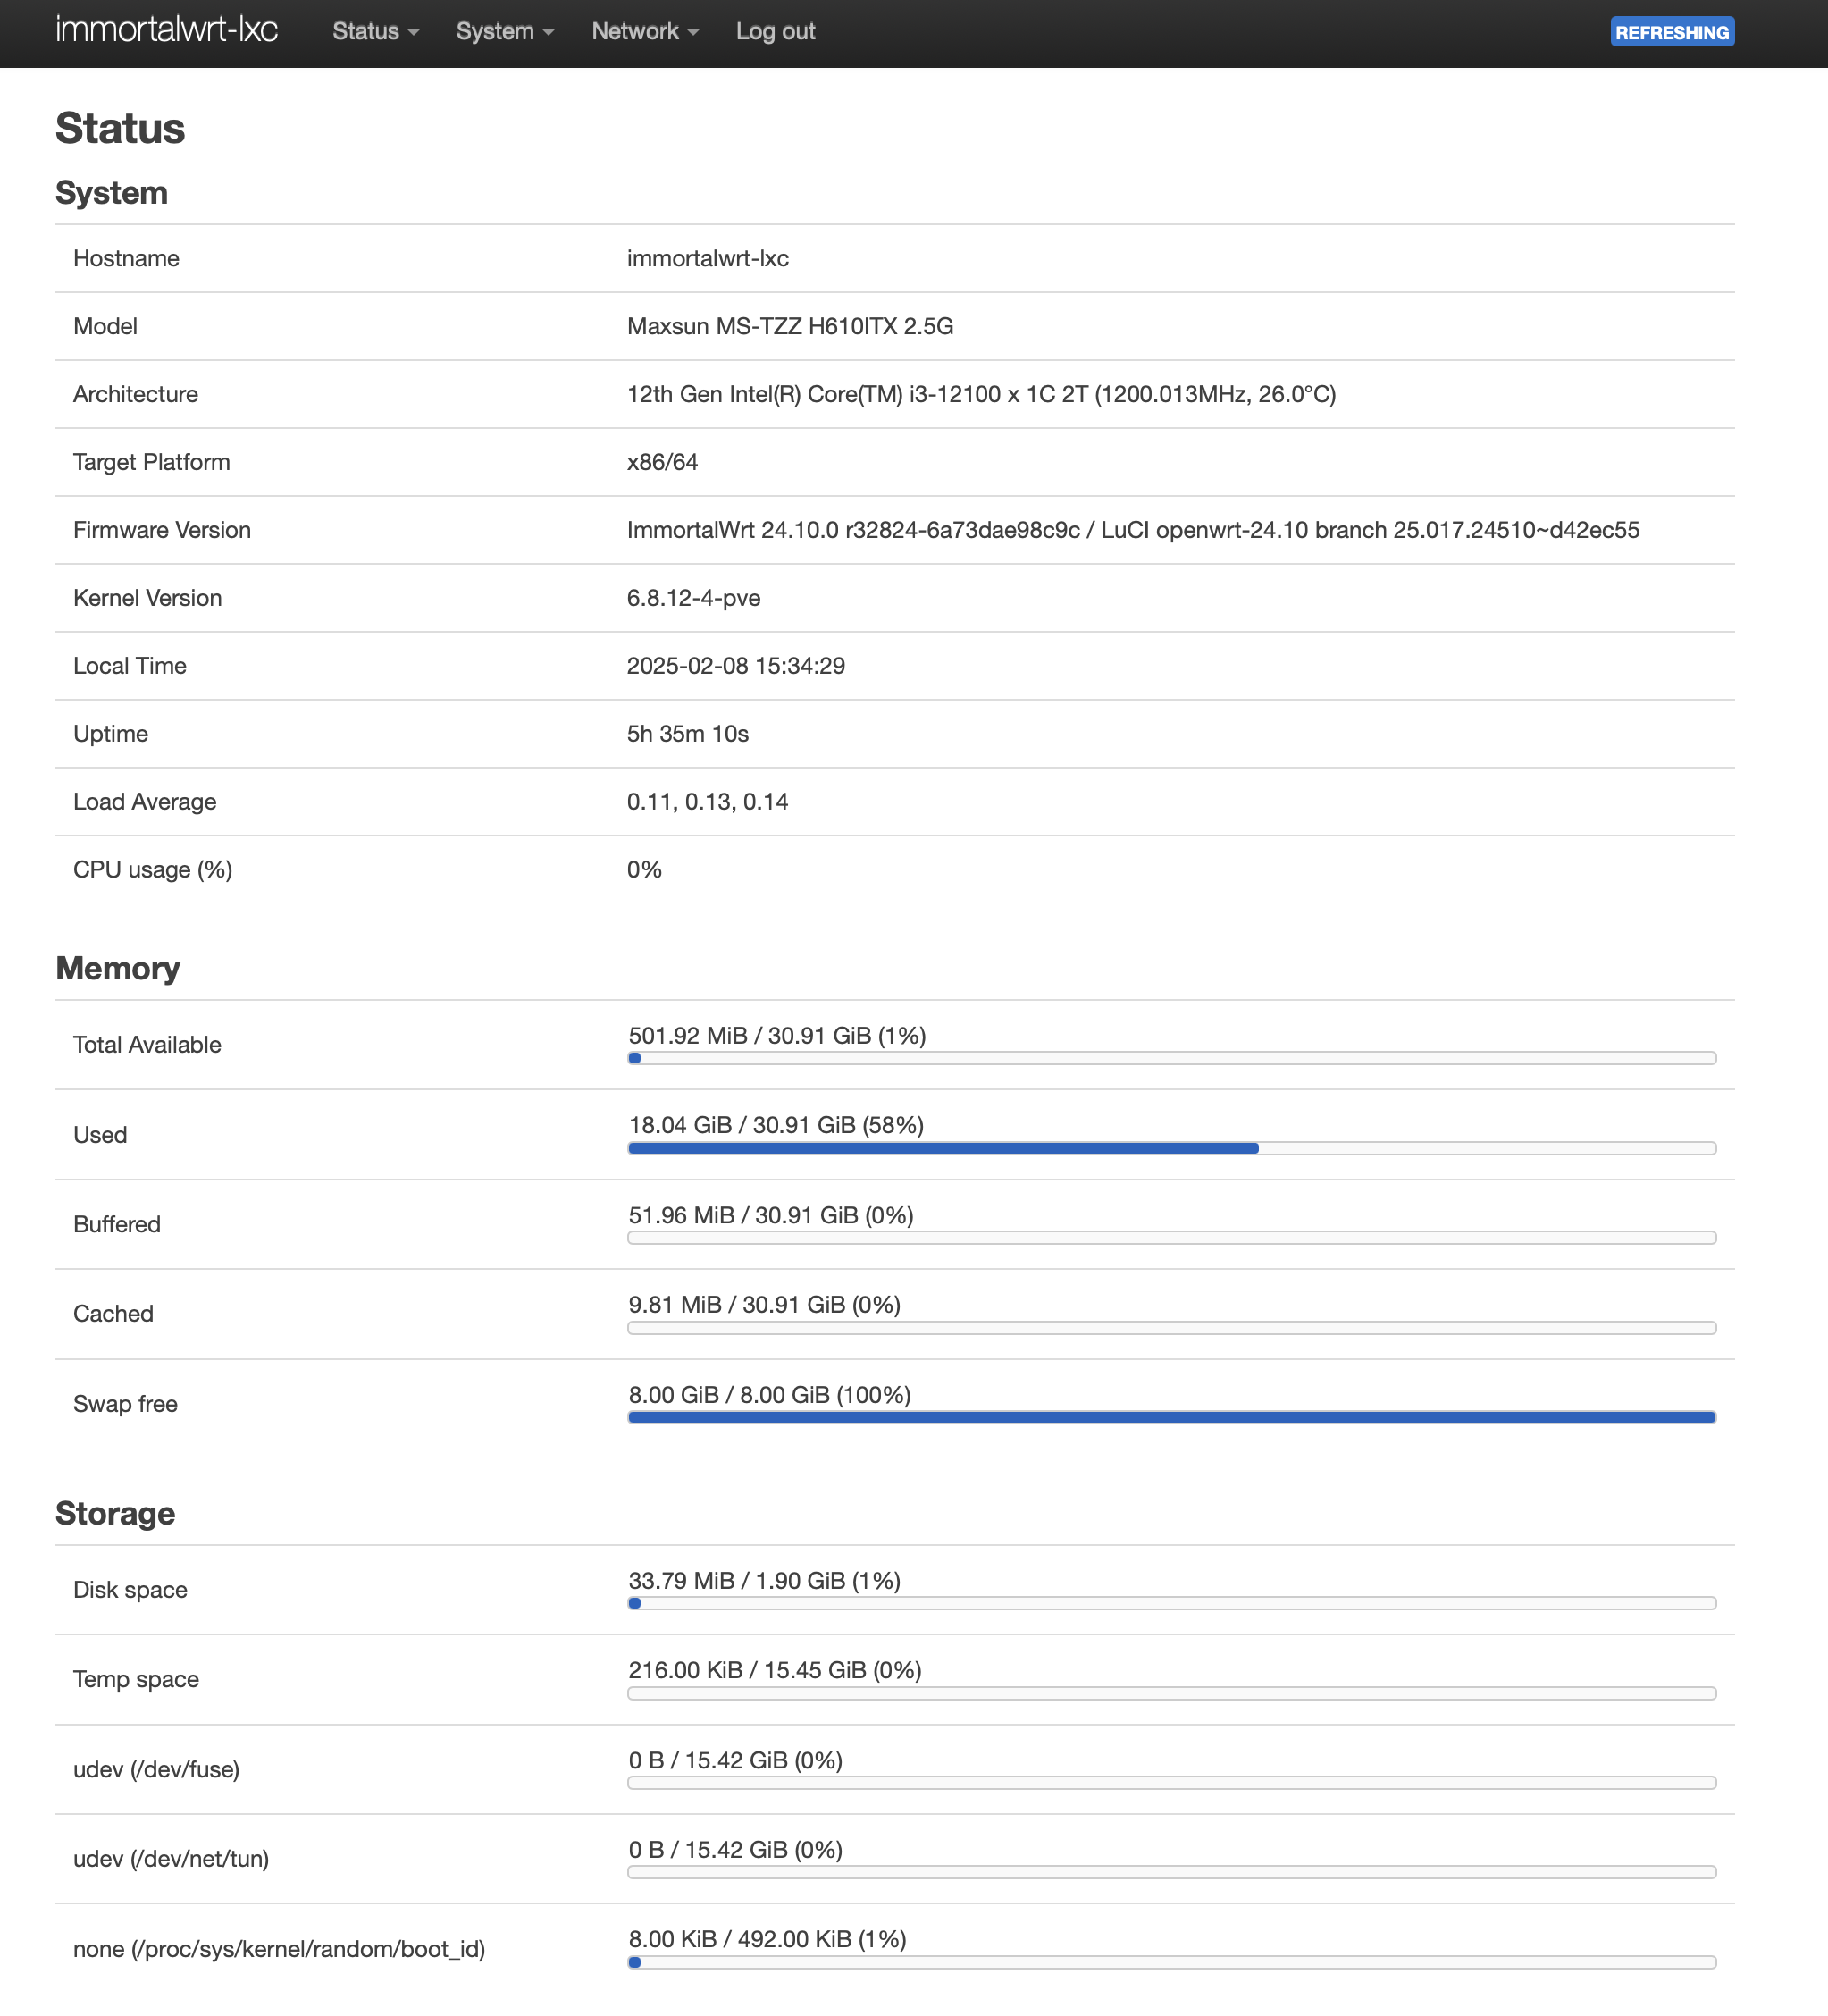Click the udev /dev/fuse storage bar
The image size is (1828, 2016).
click(1171, 1783)
